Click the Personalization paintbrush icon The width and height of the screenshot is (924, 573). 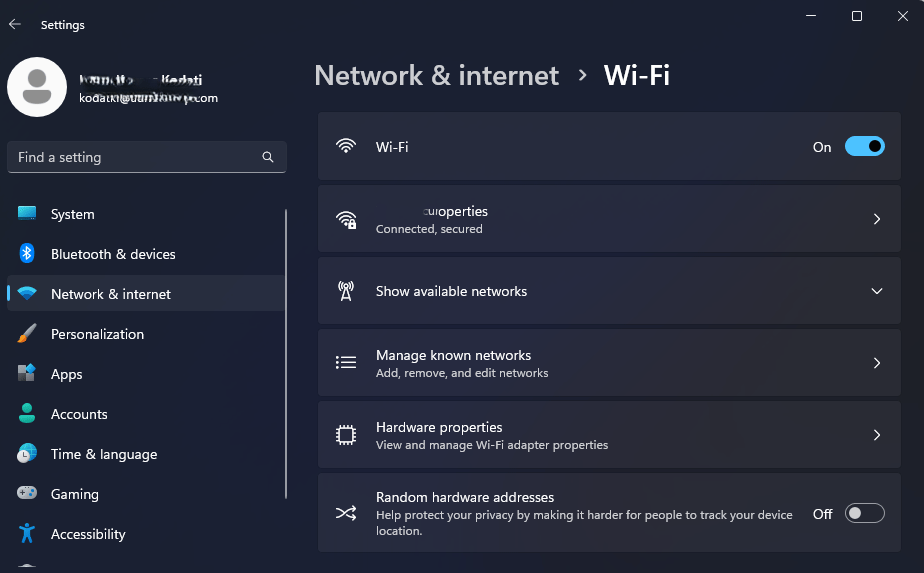27,334
